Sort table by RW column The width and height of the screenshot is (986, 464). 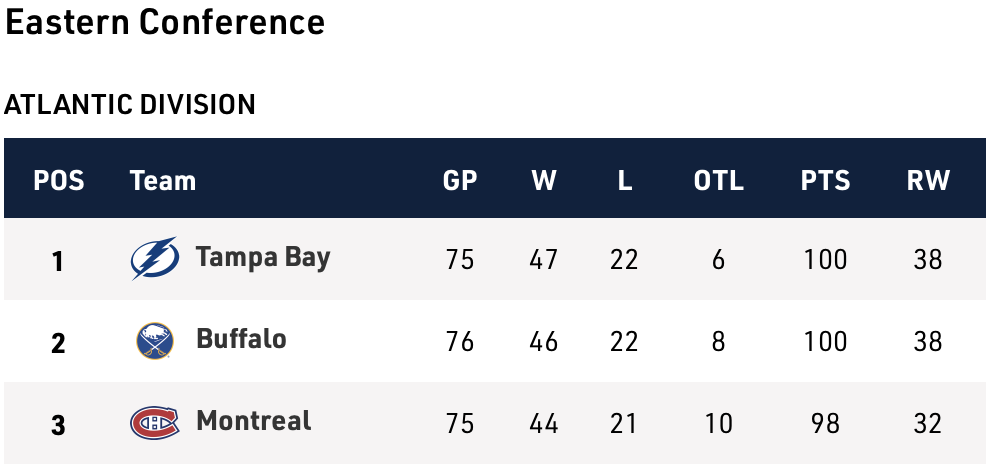click(x=928, y=181)
